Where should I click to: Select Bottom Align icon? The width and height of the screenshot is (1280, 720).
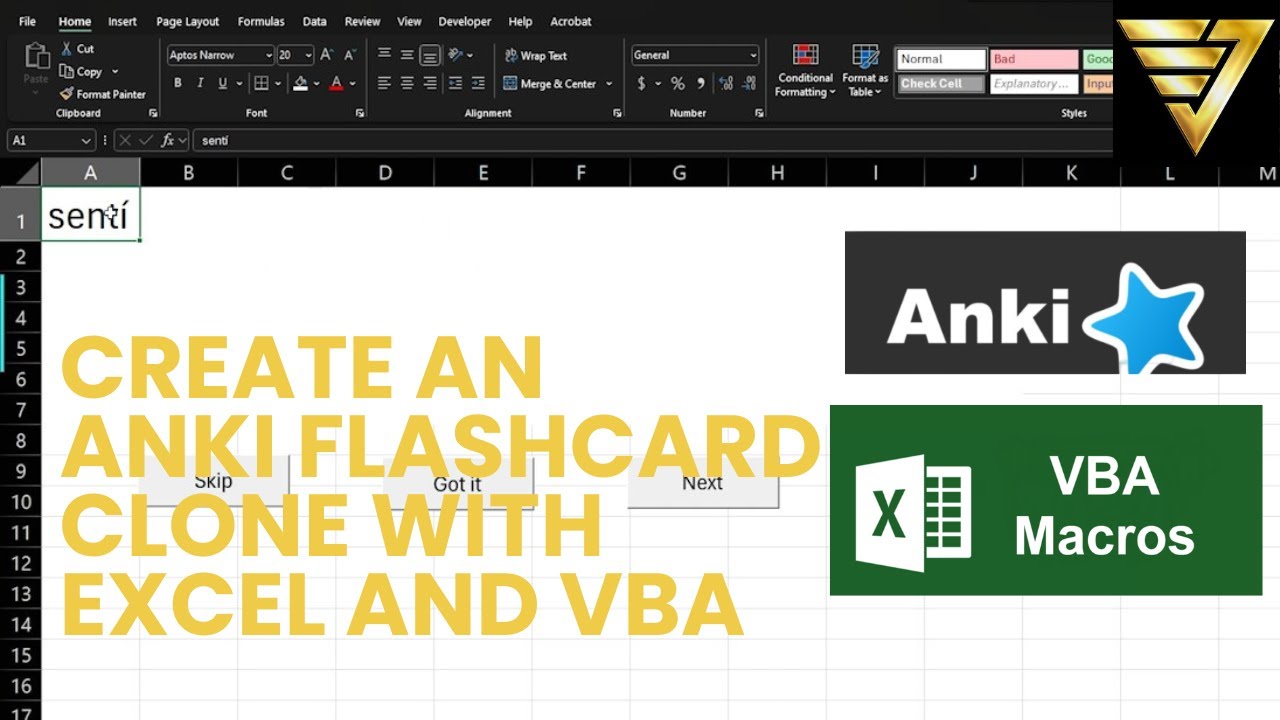(x=429, y=55)
